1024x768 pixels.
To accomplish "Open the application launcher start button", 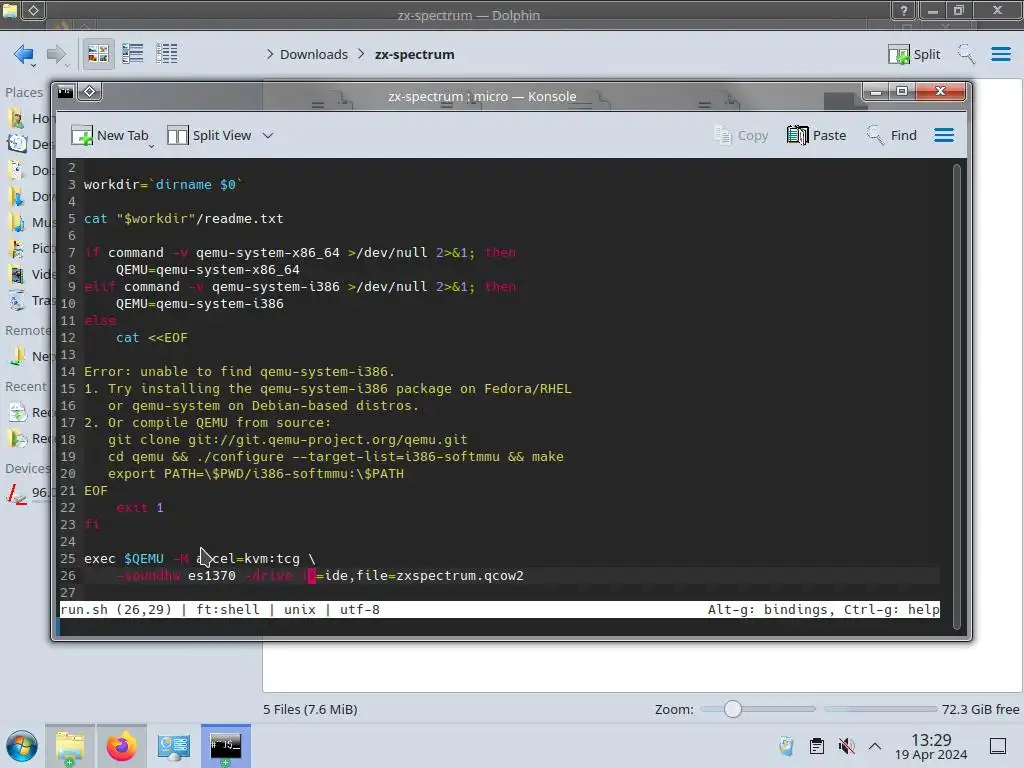I will pos(22,746).
